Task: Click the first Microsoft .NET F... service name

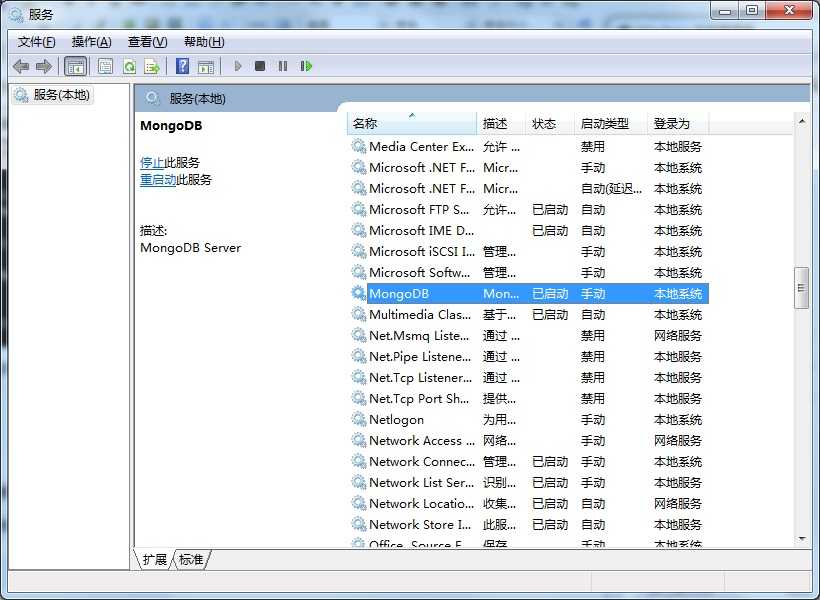Action: (x=422, y=167)
